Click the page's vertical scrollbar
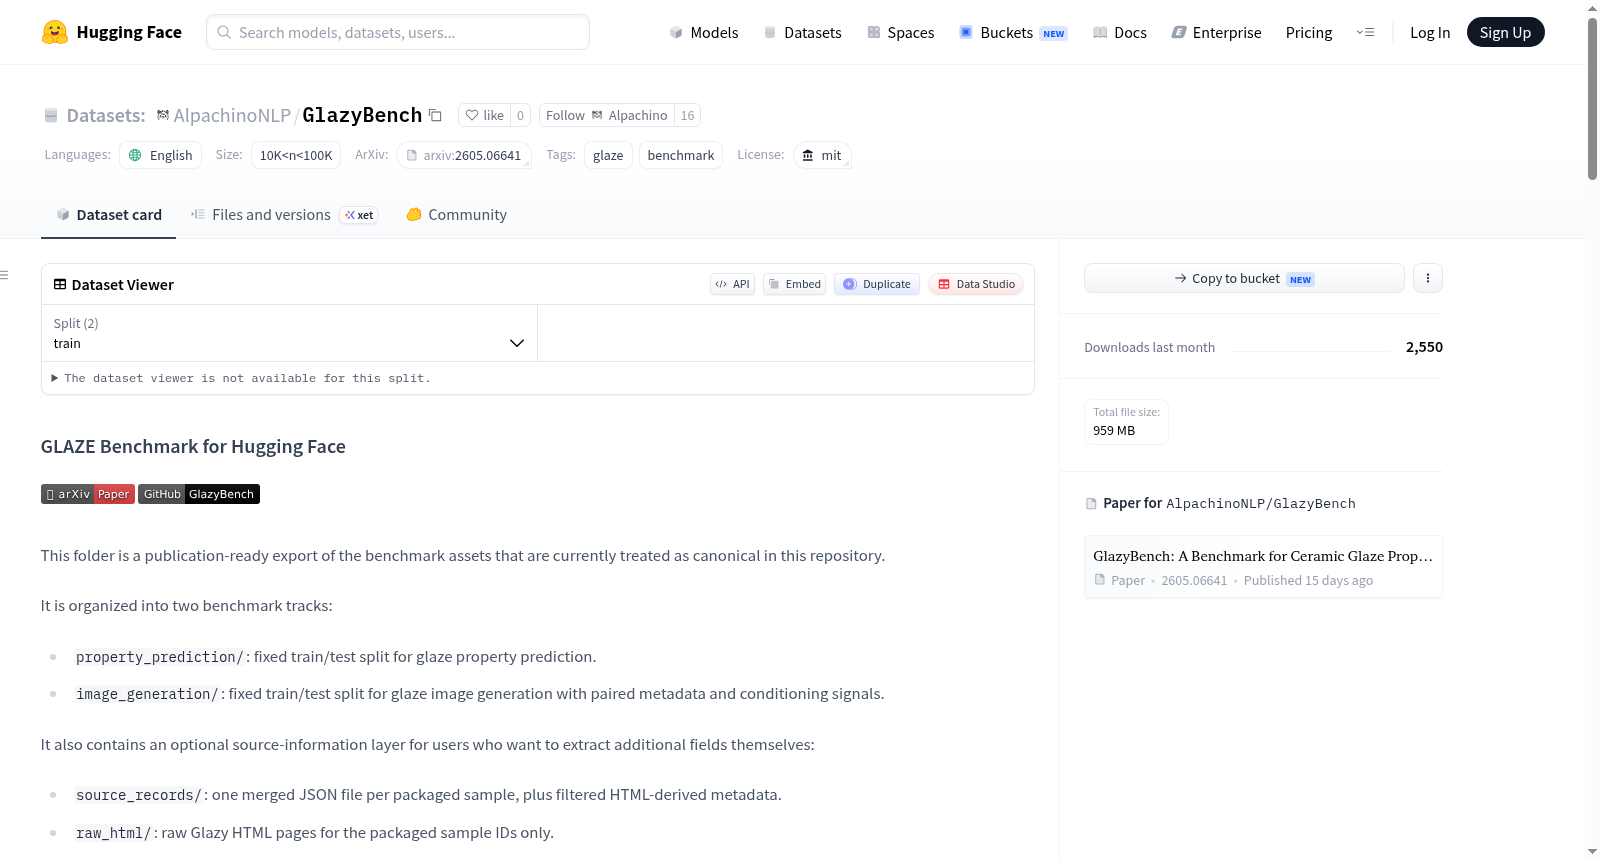Screen dimensions: 1600x861 (x=1592, y=98)
